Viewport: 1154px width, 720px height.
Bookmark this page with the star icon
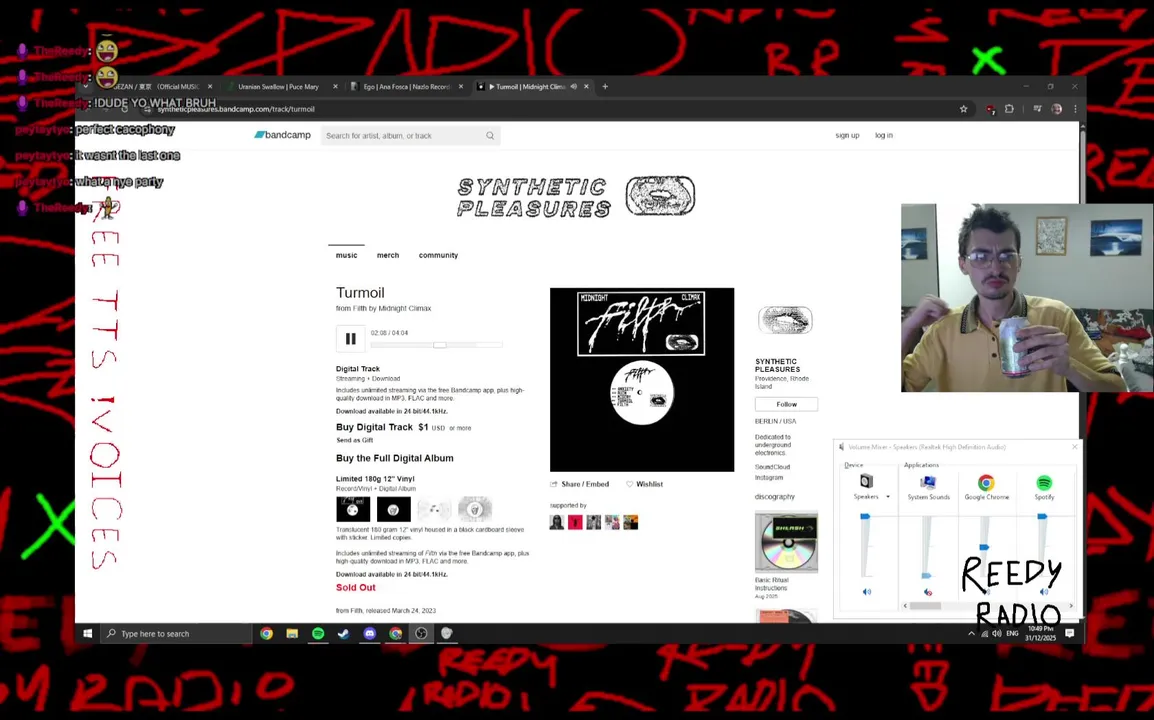click(x=963, y=109)
